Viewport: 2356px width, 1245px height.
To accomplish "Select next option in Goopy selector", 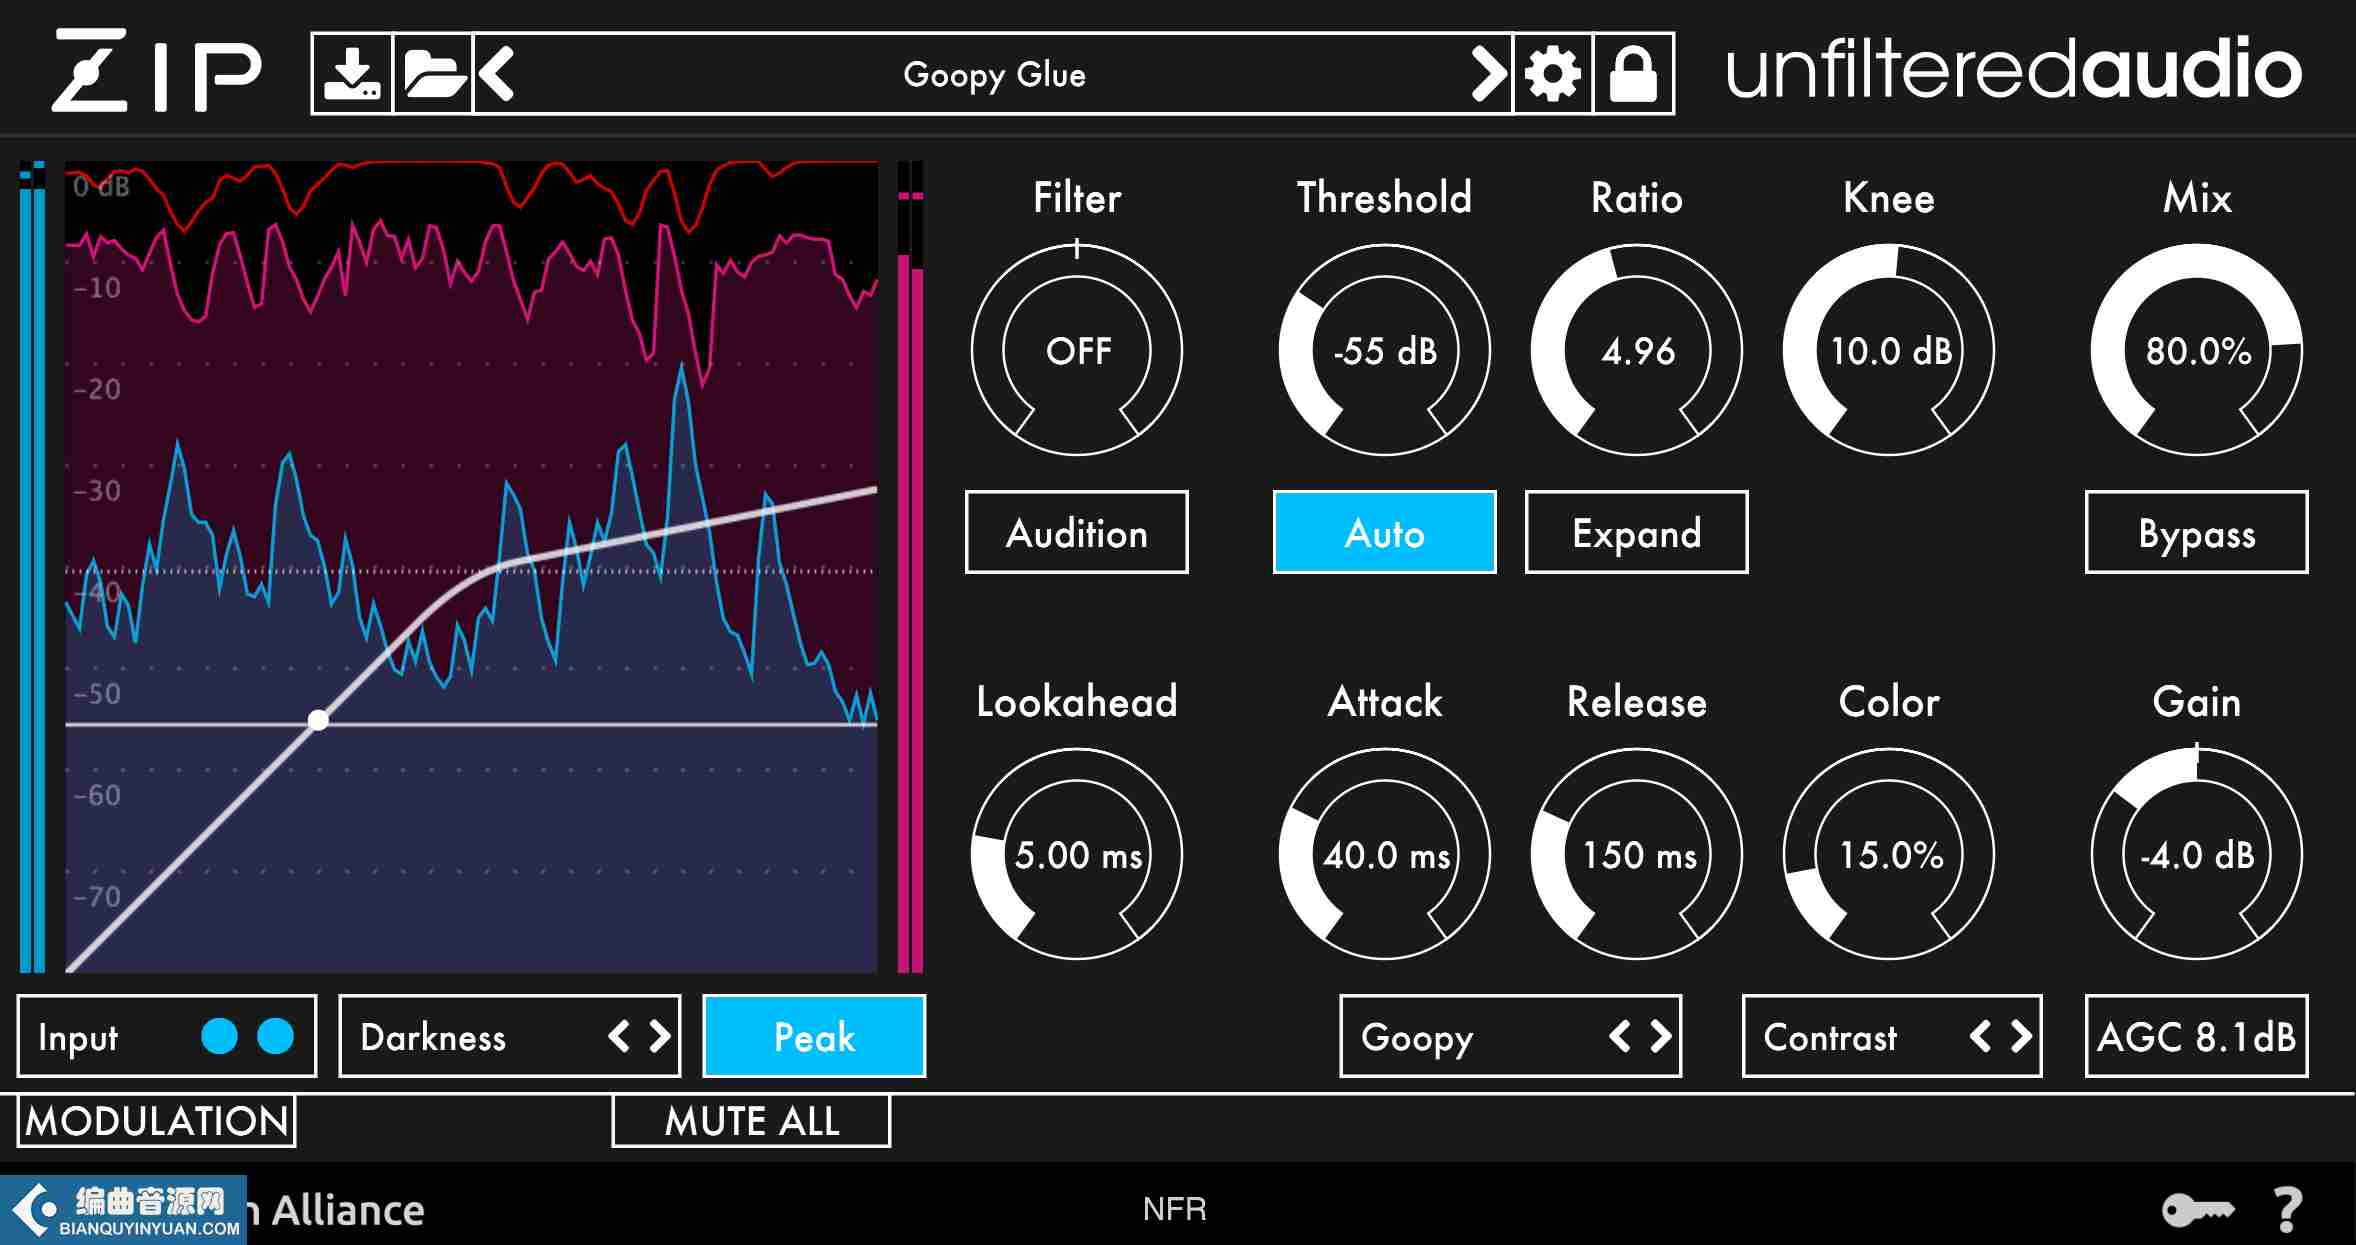I will point(1660,1036).
